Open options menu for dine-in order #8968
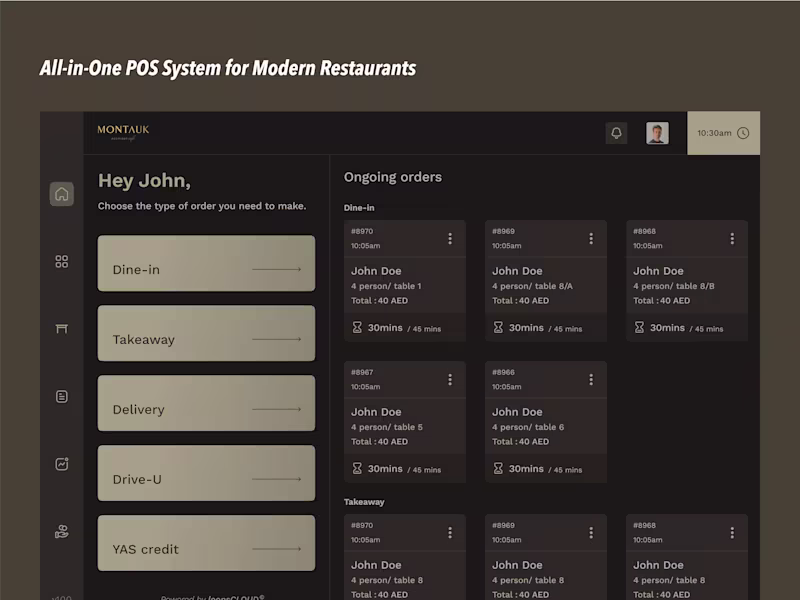The width and height of the screenshot is (800, 600). (x=732, y=238)
